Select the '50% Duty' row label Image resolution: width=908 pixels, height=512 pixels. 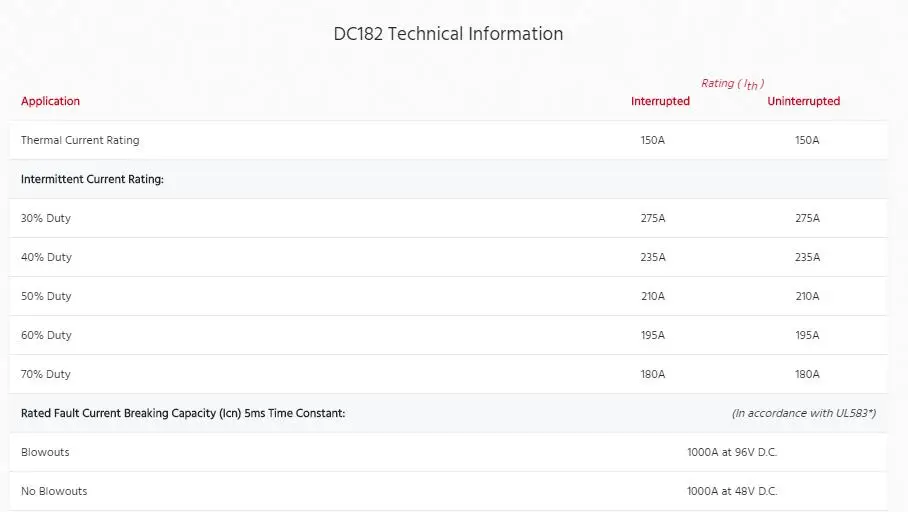pos(46,296)
